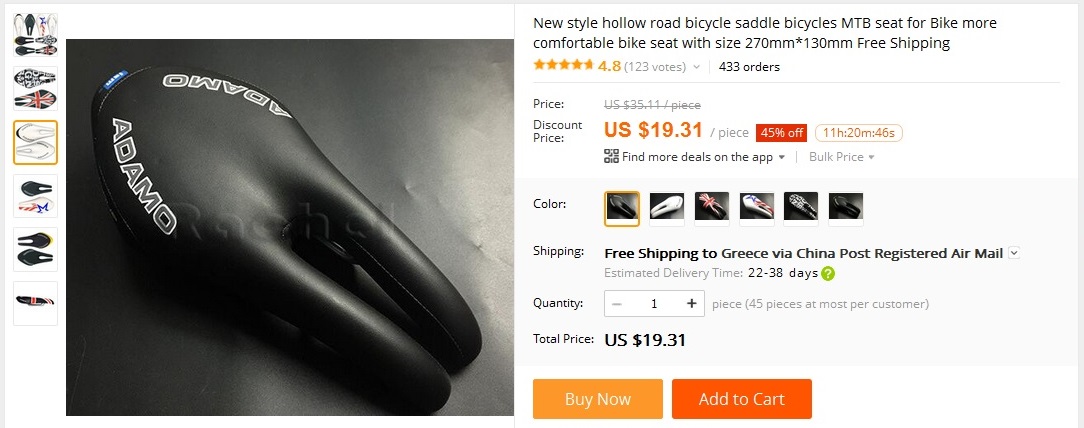Select the black saddle color option
The width and height of the screenshot is (1084, 428).
tap(622, 209)
